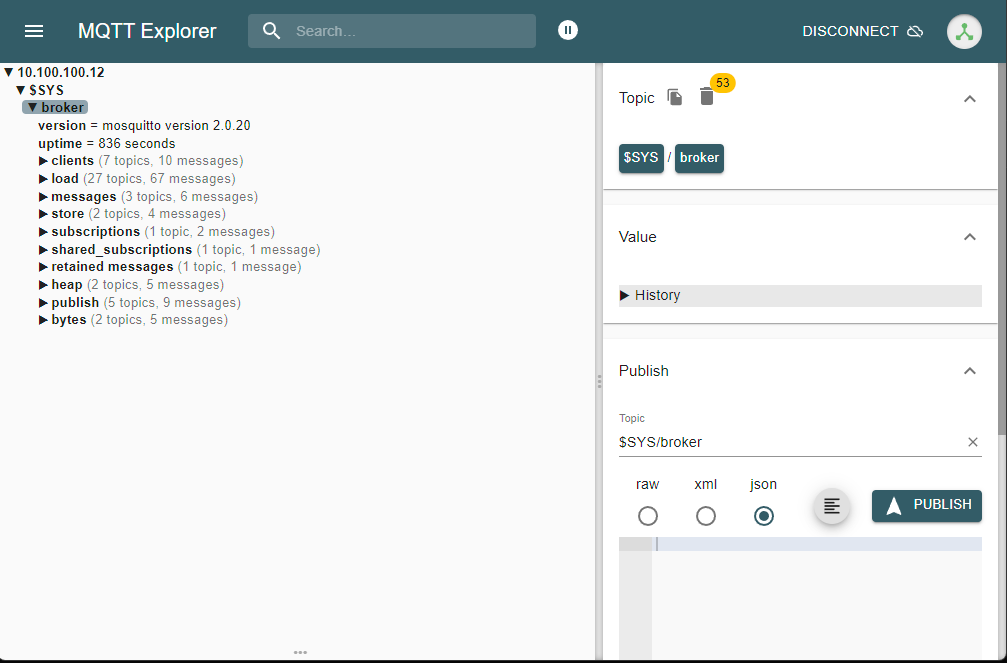The height and width of the screenshot is (663, 1007).
Task: Copy the topic to the clipboard
Action: tap(674, 97)
